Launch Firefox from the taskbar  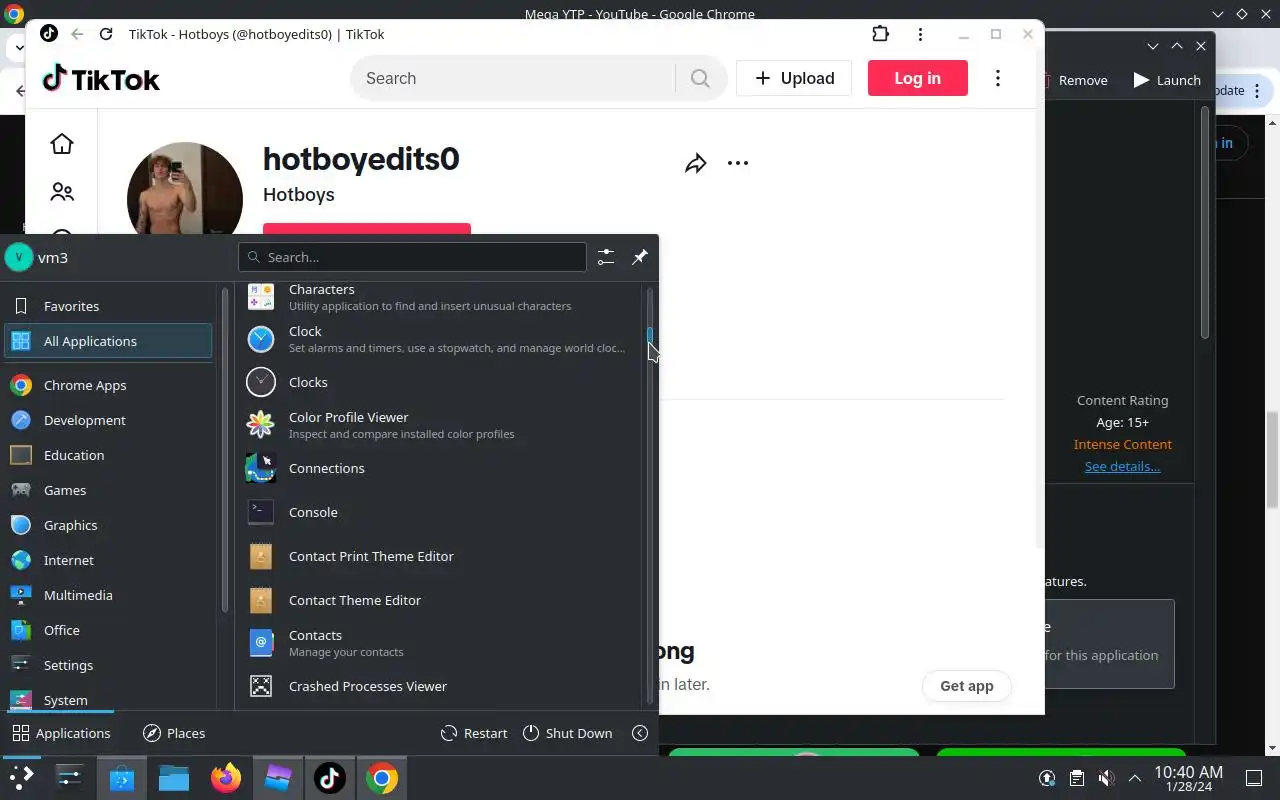click(x=226, y=777)
